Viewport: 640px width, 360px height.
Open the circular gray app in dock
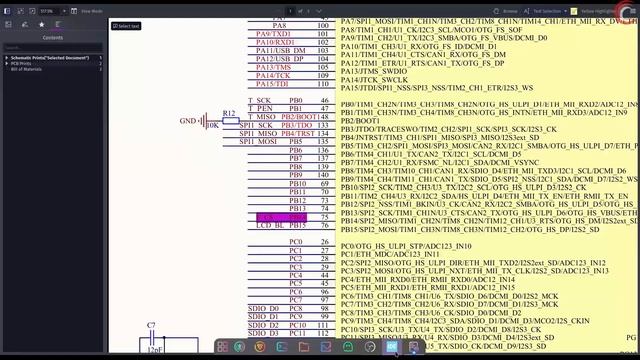(x=370, y=347)
